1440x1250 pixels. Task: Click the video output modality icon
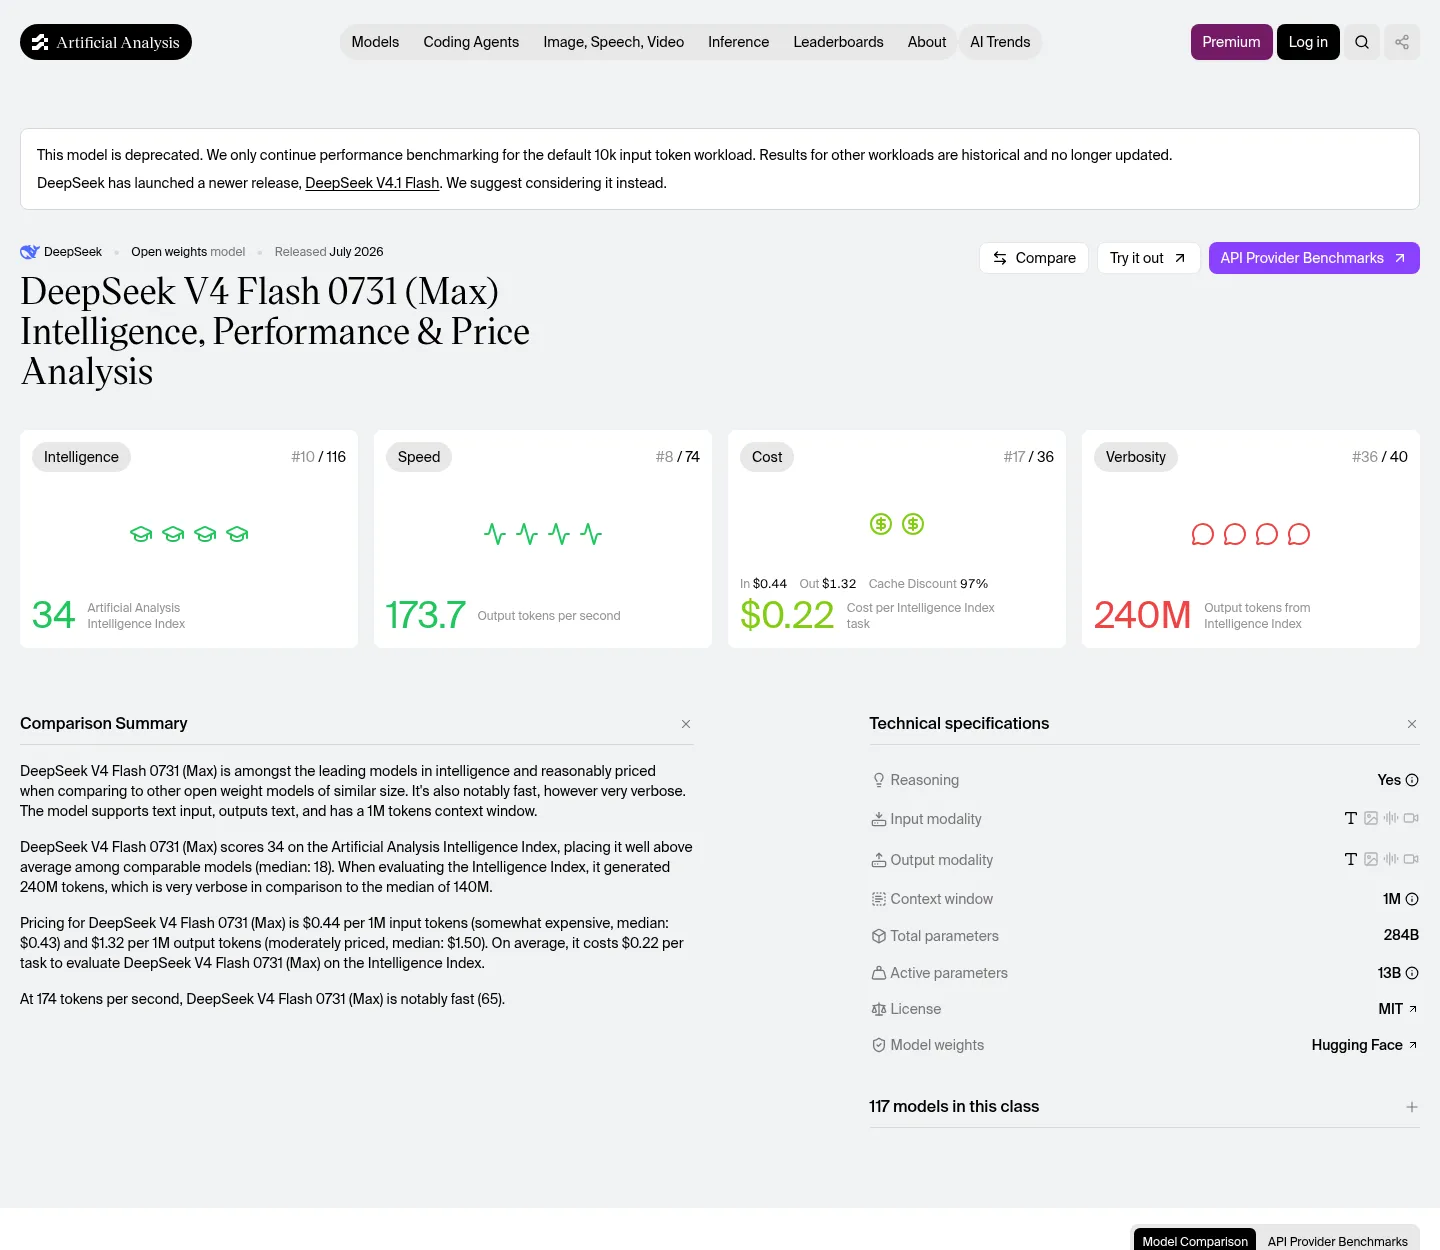pyautogui.click(x=1411, y=859)
